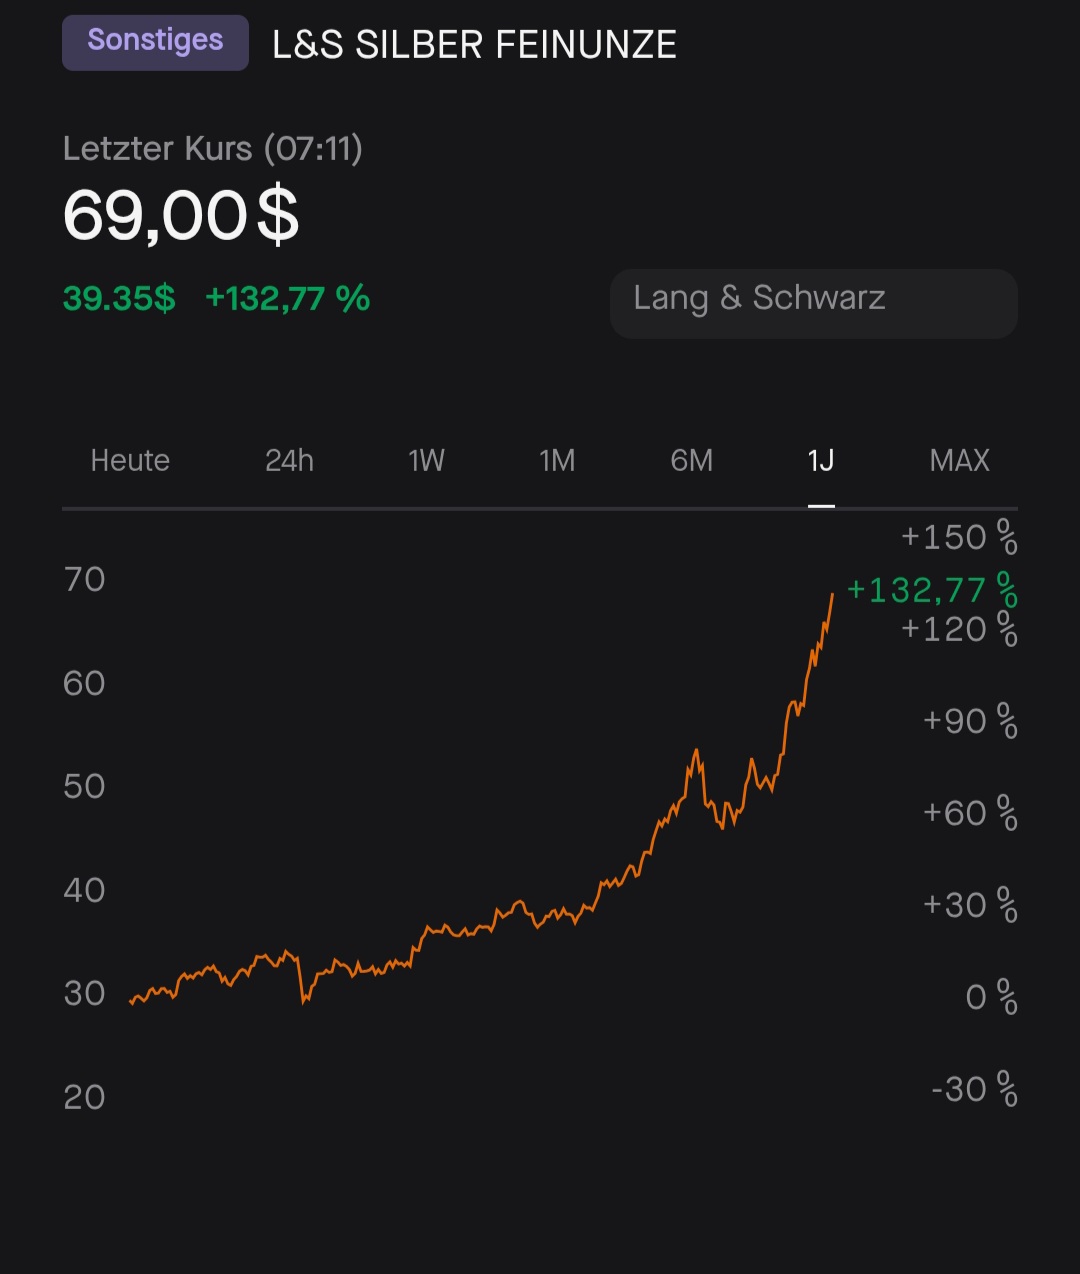Tap the +150 % percent axis label

coord(958,538)
